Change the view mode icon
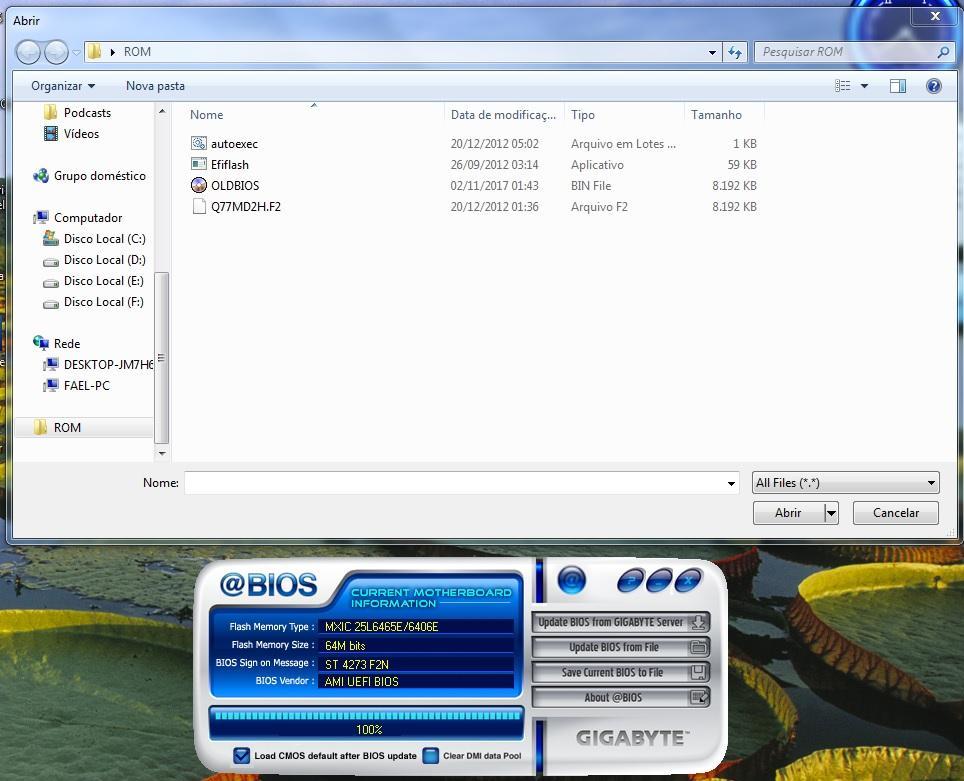 tap(843, 86)
